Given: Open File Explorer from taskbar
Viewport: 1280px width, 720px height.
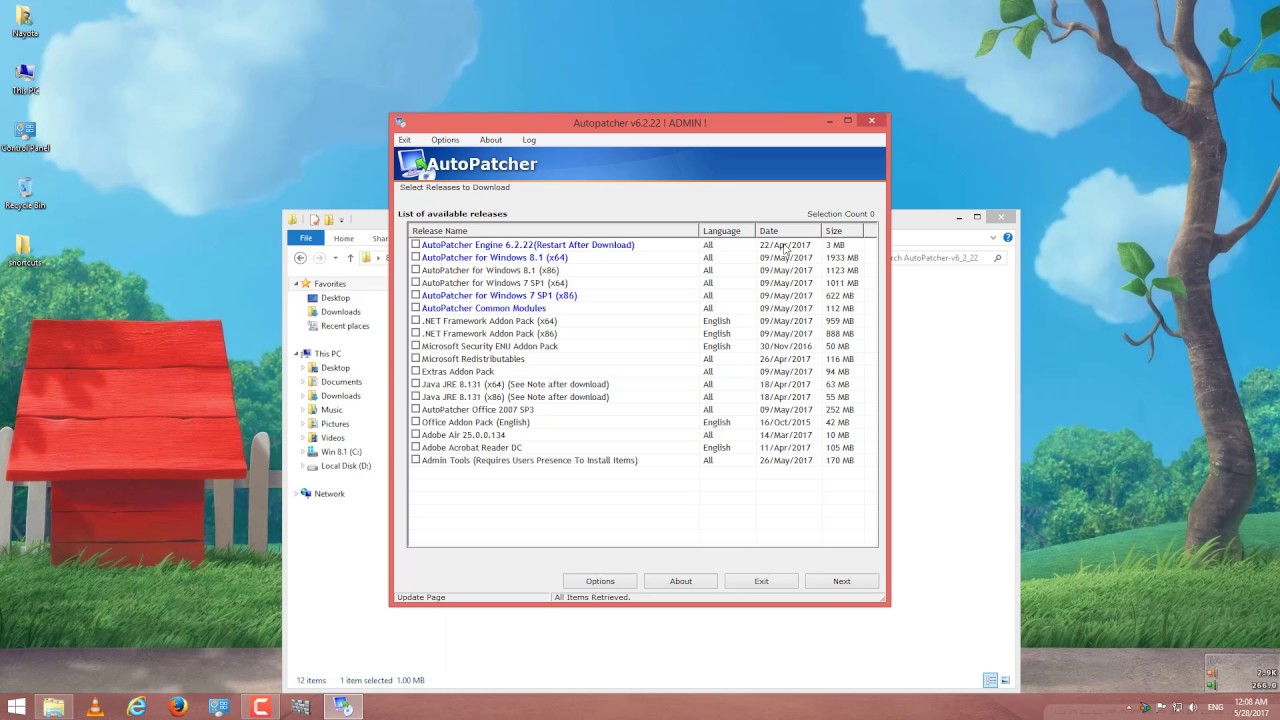Looking at the screenshot, I should [53, 707].
